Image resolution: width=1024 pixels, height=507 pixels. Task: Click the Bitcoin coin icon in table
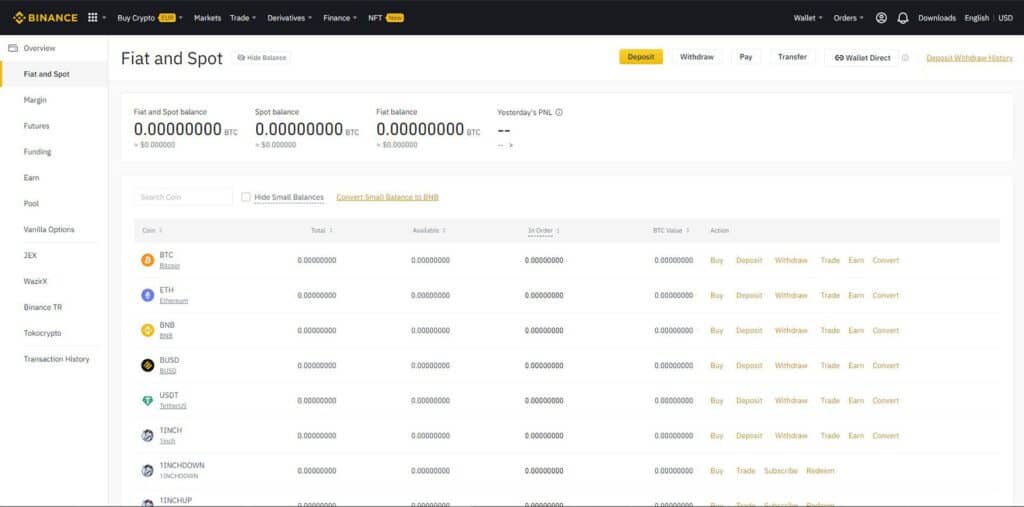tap(148, 260)
